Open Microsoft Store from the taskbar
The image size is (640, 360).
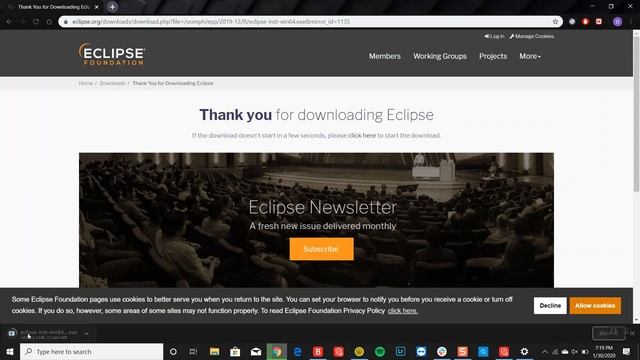click(x=235, y=351)
